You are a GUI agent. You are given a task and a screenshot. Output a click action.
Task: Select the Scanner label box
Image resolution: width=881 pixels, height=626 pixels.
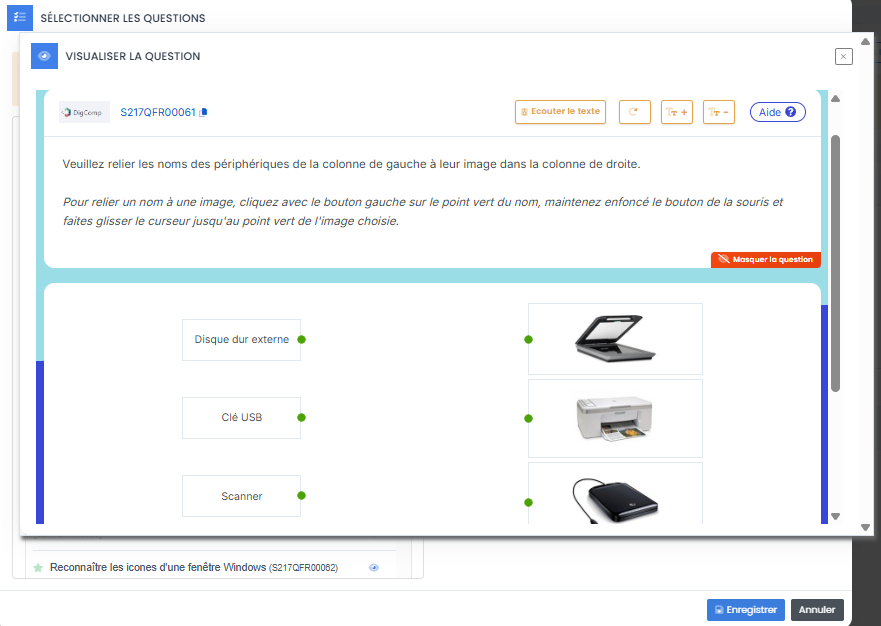pos(241,496)
